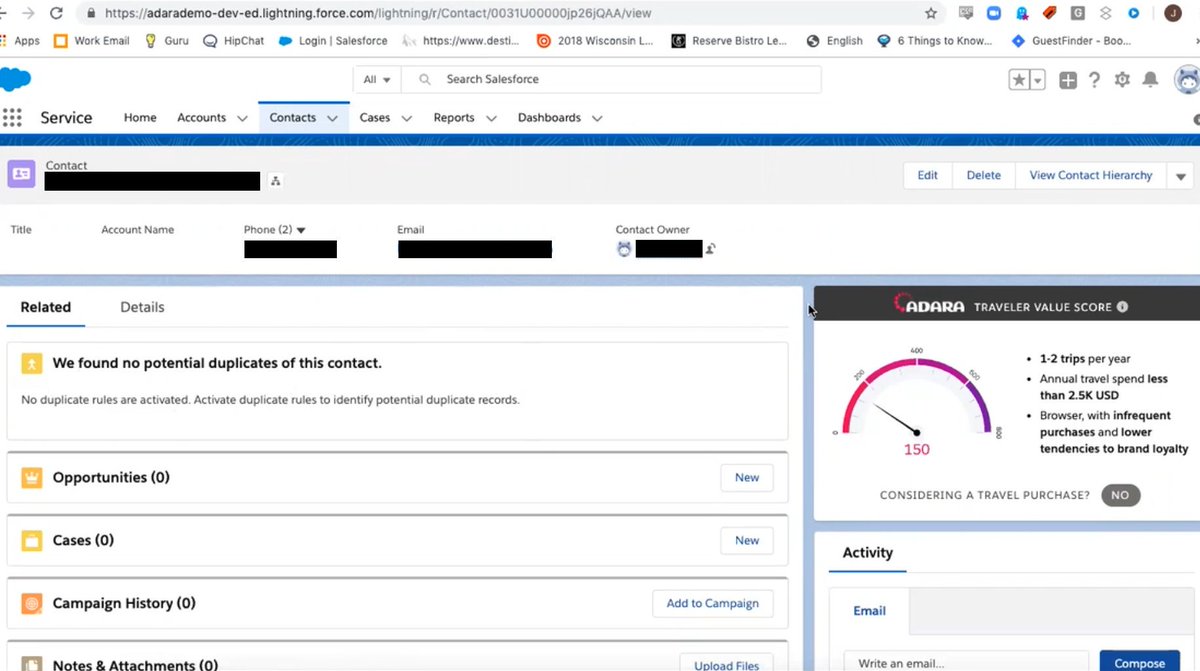Click New in Opportunities section

[x=747, y=478]
